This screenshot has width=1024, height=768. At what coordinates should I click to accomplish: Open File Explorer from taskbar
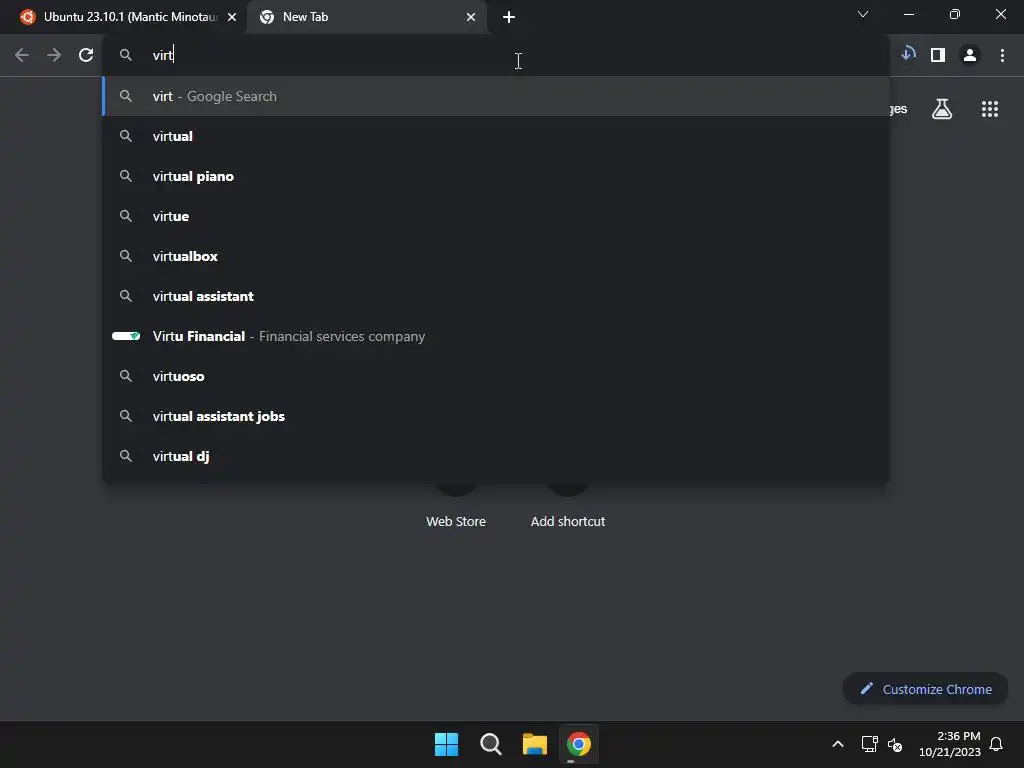(535, 744)
